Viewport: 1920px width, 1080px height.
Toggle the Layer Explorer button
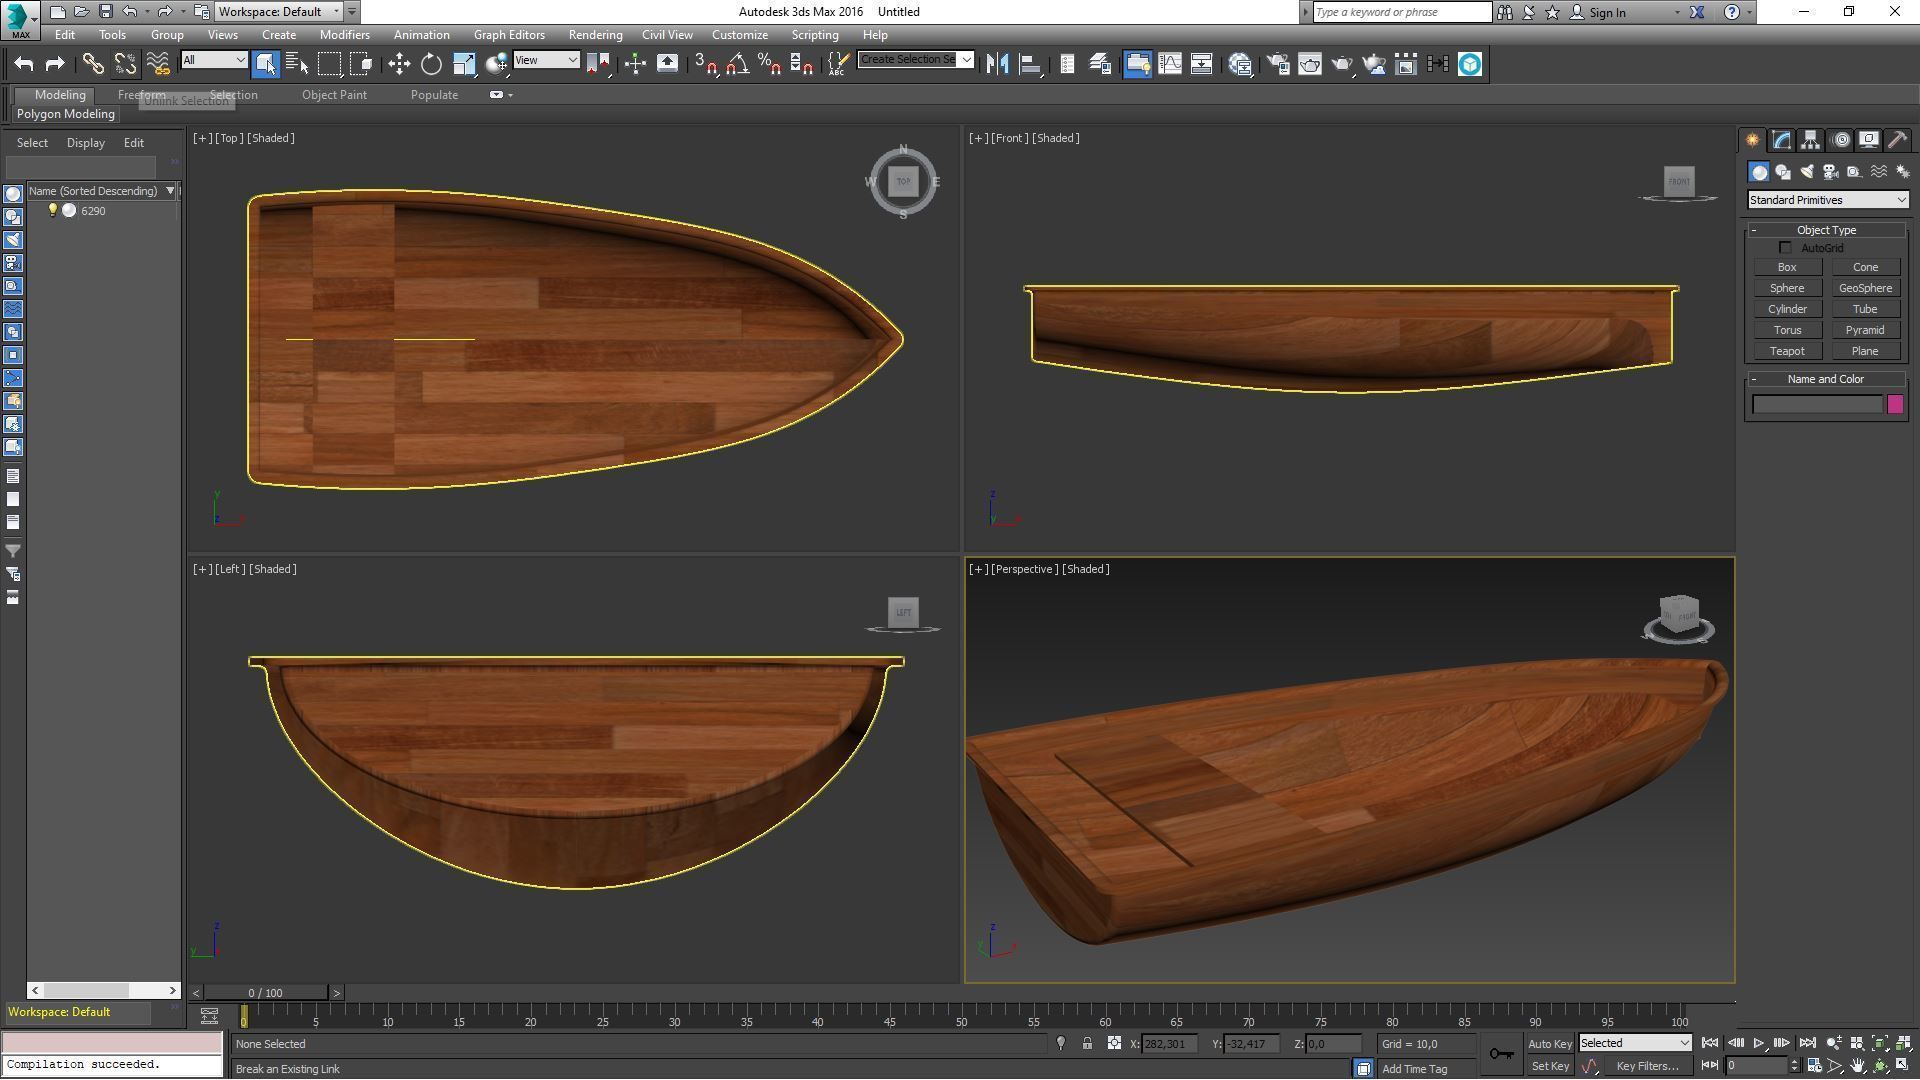pyautogui.click(x=1099, y=64)
